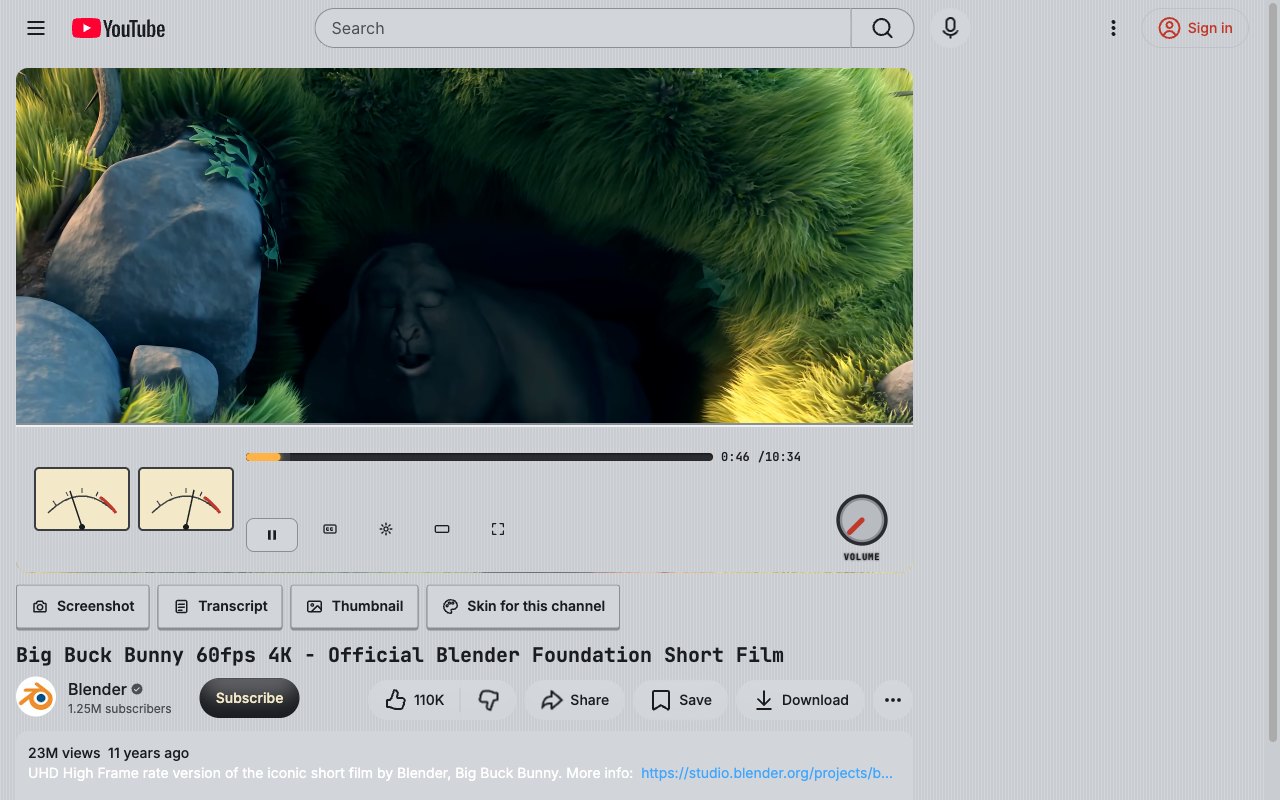
Task: Open player settings gear
Action: pos(386,529)
